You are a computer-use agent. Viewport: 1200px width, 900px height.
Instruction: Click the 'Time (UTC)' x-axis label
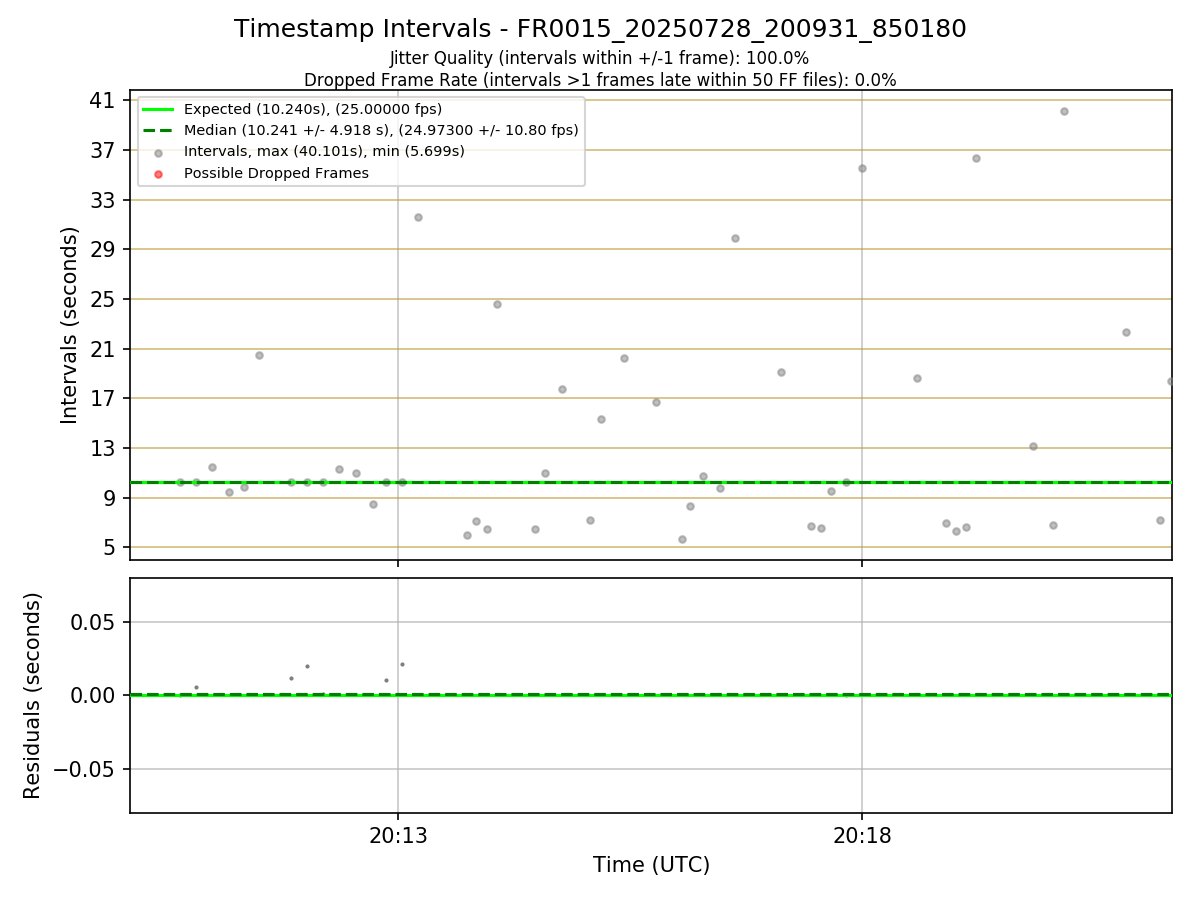pos(651,865)
